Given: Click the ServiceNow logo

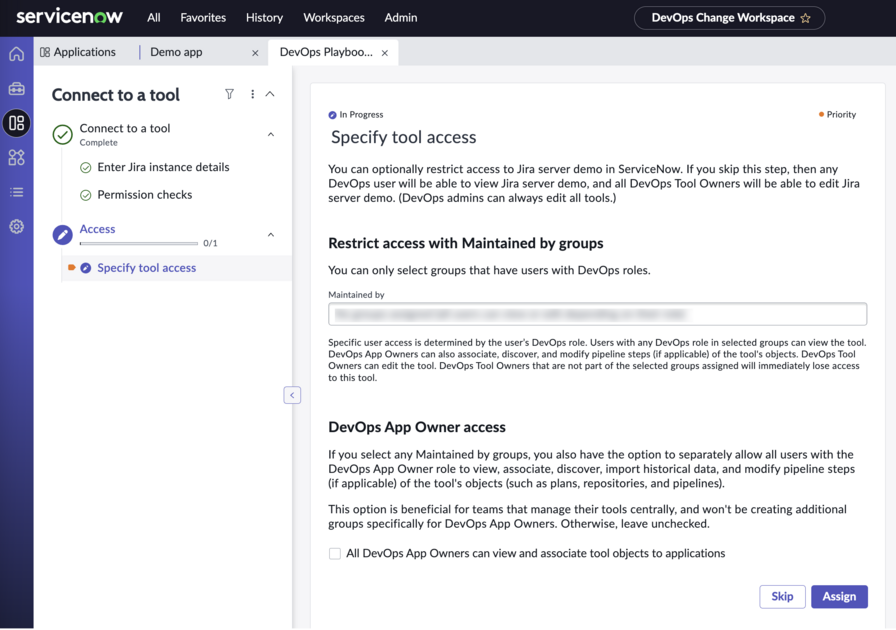Looking at the screenshot, I should click(69, 17).
